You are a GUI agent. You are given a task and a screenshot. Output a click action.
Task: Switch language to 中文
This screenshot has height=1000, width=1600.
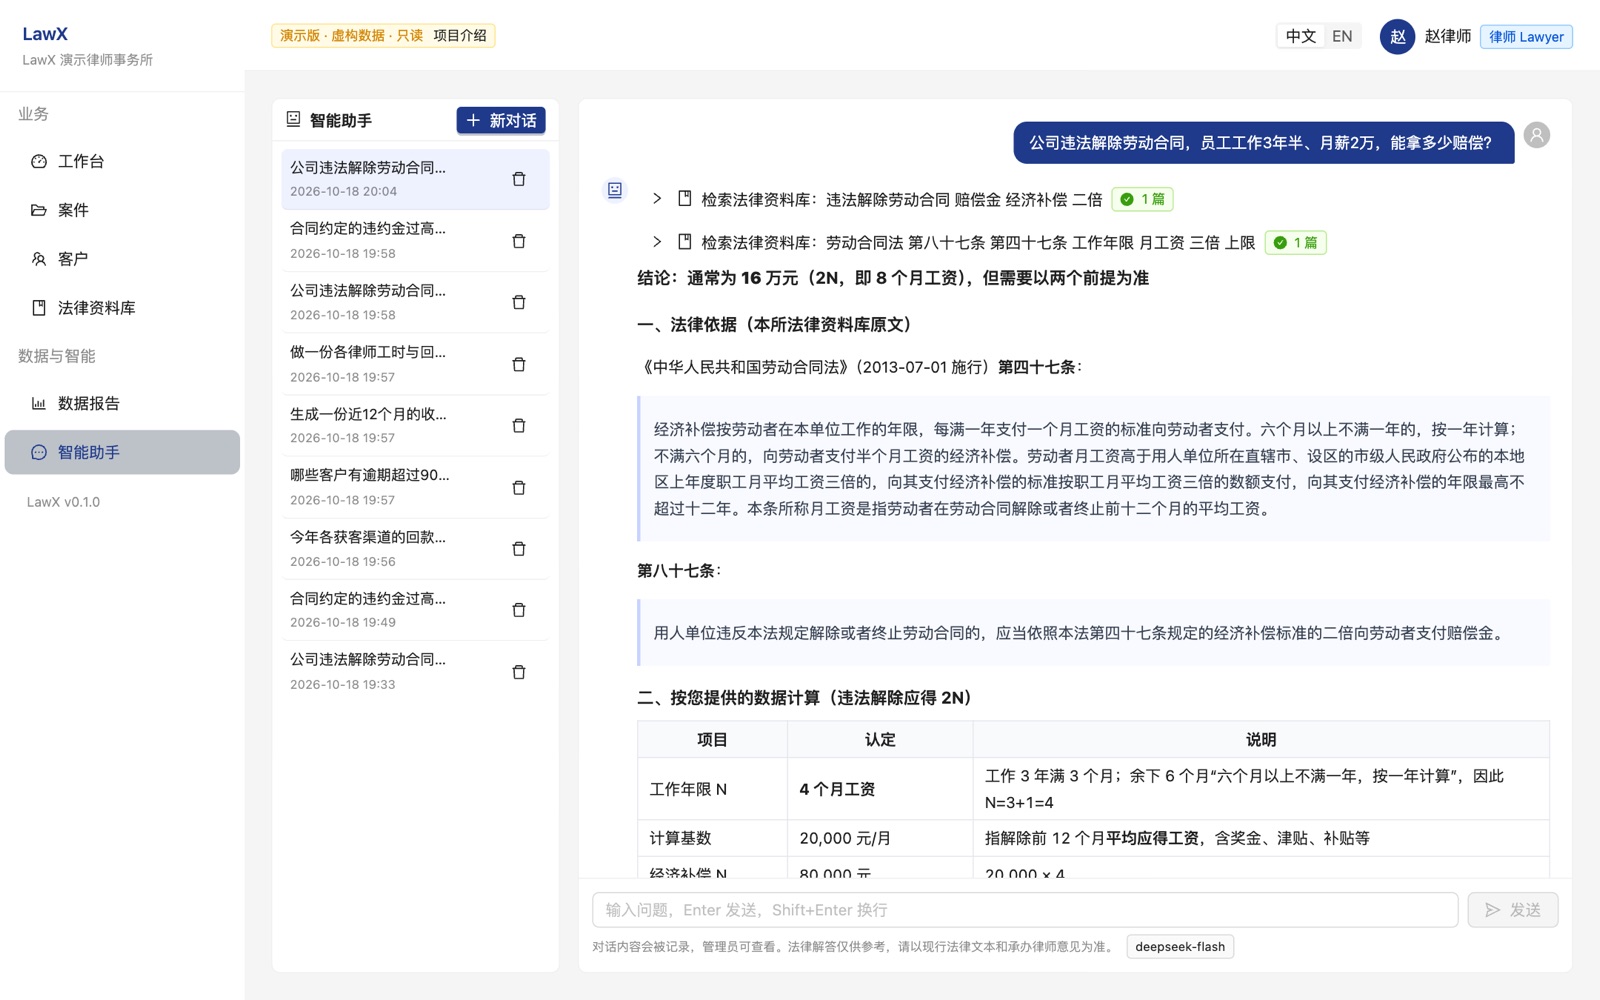pos(1300,36)
